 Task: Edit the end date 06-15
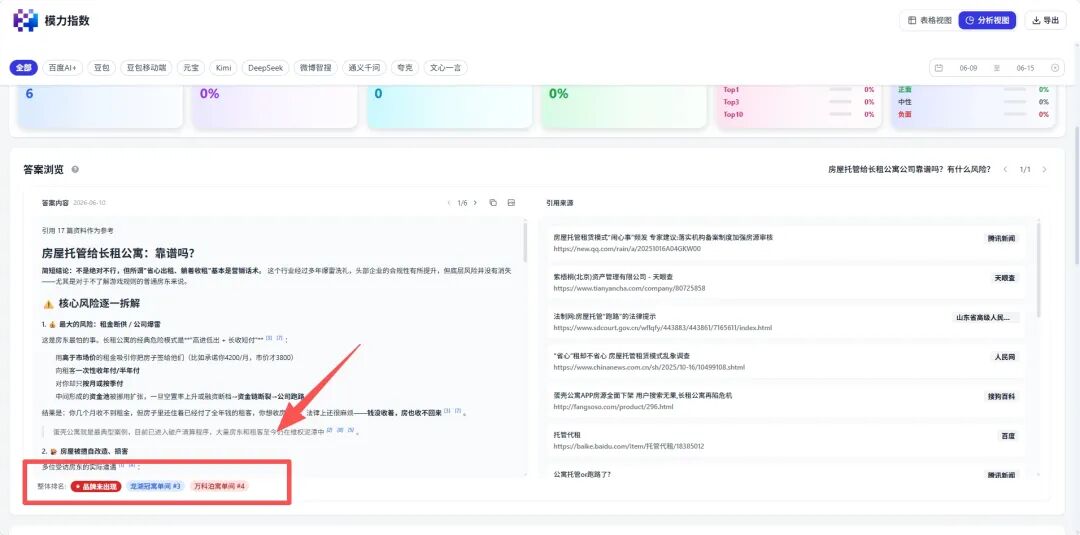click(x=1025, y=67)
